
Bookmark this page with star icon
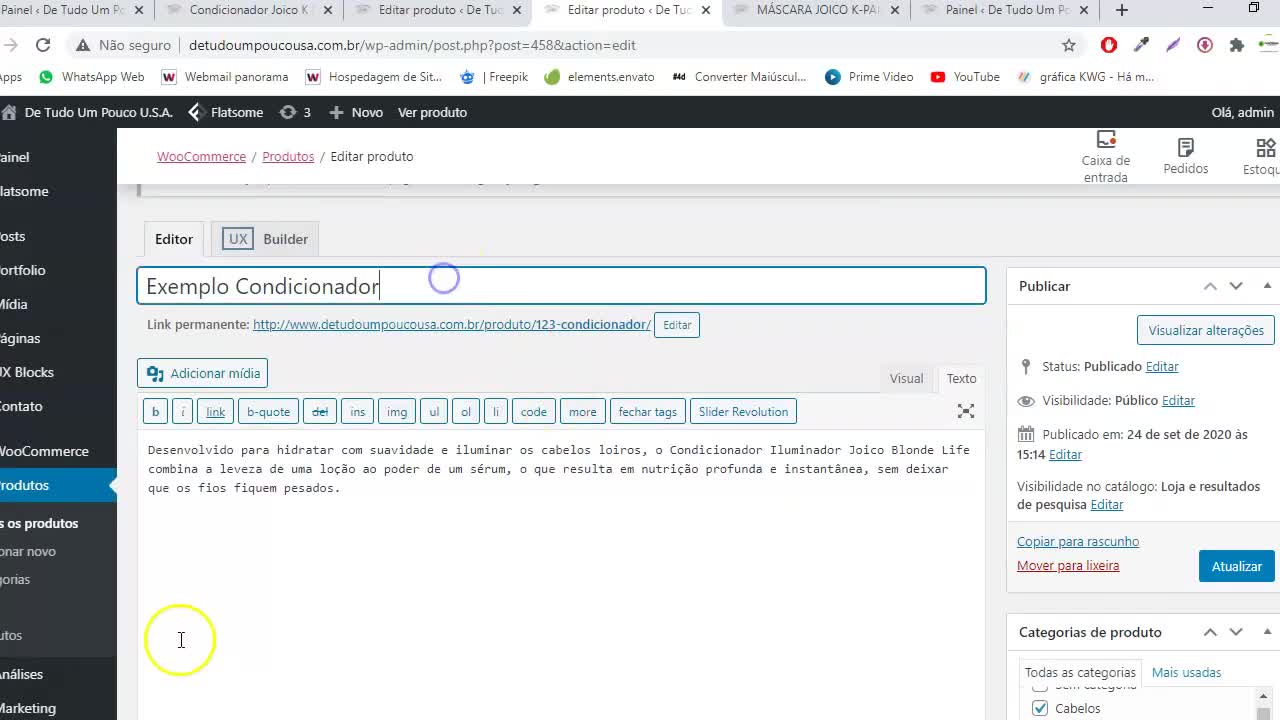pos(1069,45)
